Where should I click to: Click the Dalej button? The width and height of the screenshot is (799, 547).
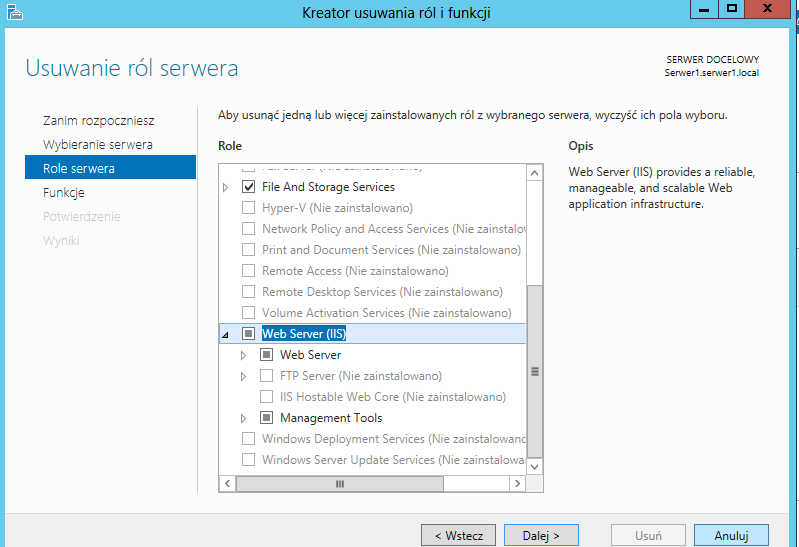(541, 535)
